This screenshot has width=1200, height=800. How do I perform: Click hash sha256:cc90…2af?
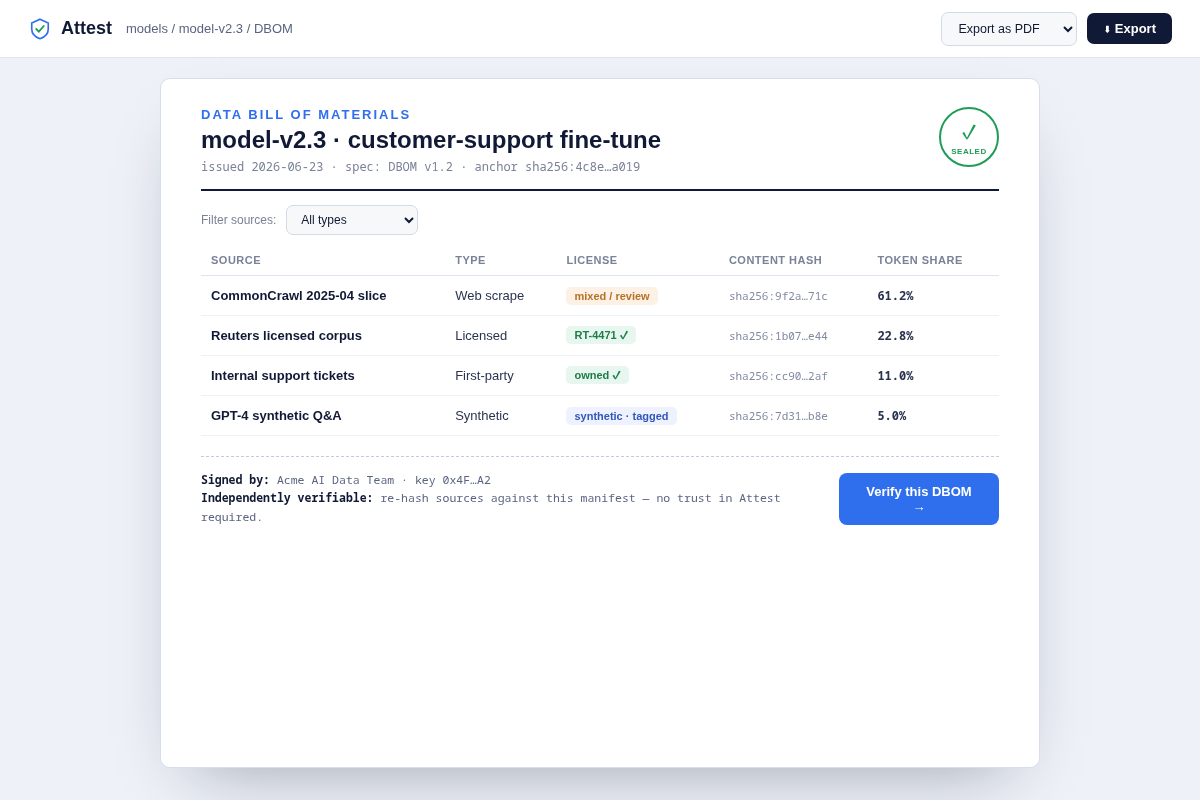click(x=778, y=376)
